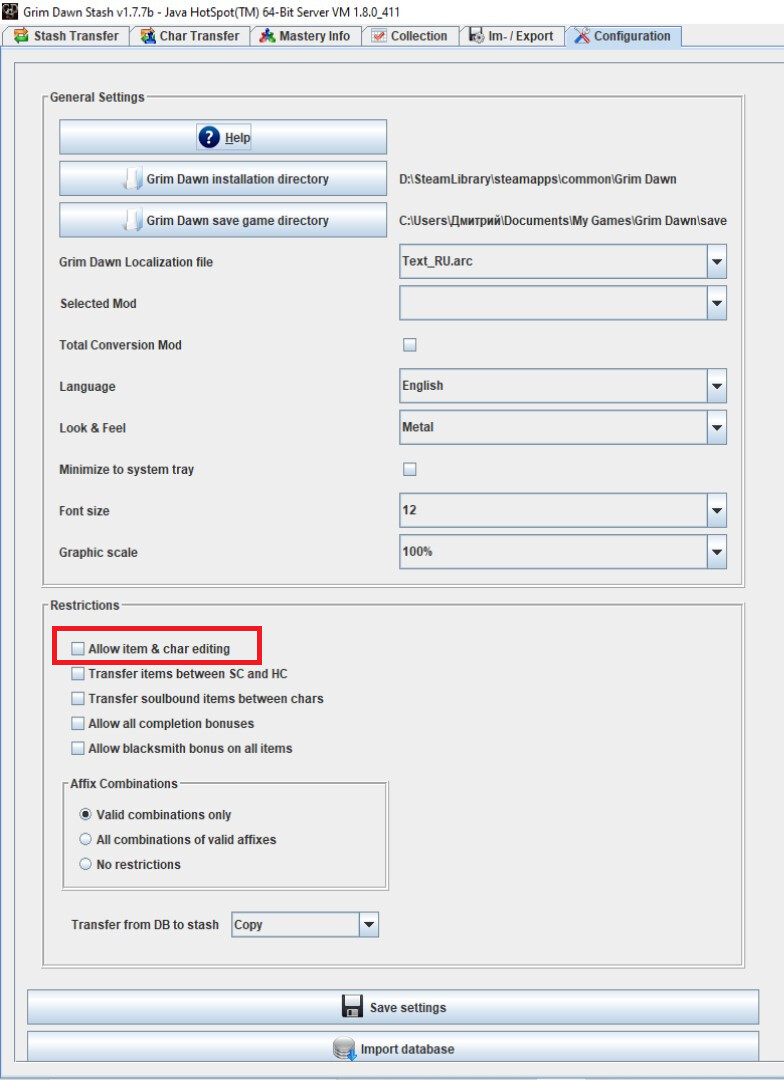Click the Import database icon
This screenshot has width=784, height=1080.
click(x=344, y=1049)
